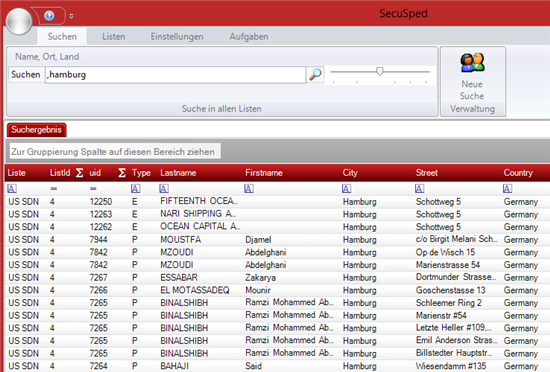Screen dimensions: 550x372
Task: Select the ESSABAR lastname cell
Action: point(179,277)
